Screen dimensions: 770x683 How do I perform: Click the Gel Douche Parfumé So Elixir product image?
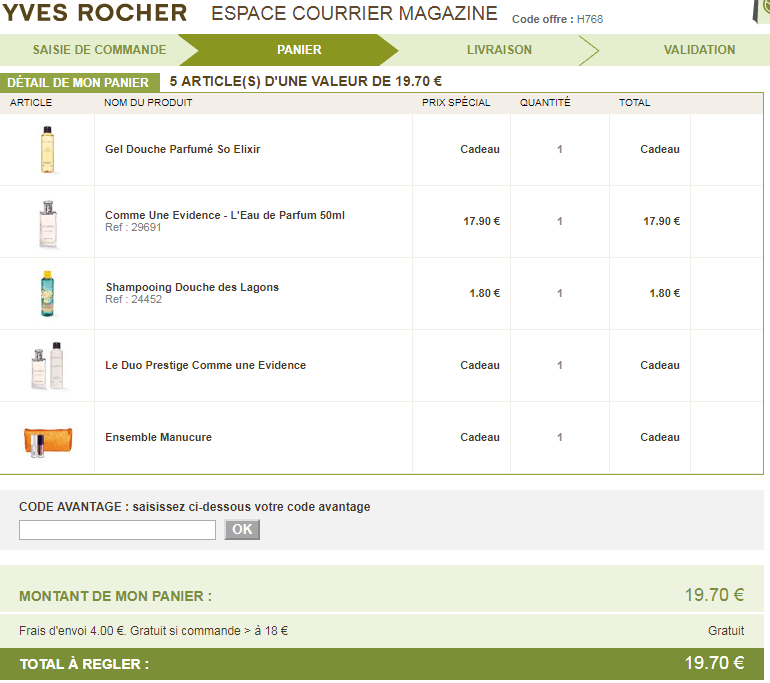point(46,149)
